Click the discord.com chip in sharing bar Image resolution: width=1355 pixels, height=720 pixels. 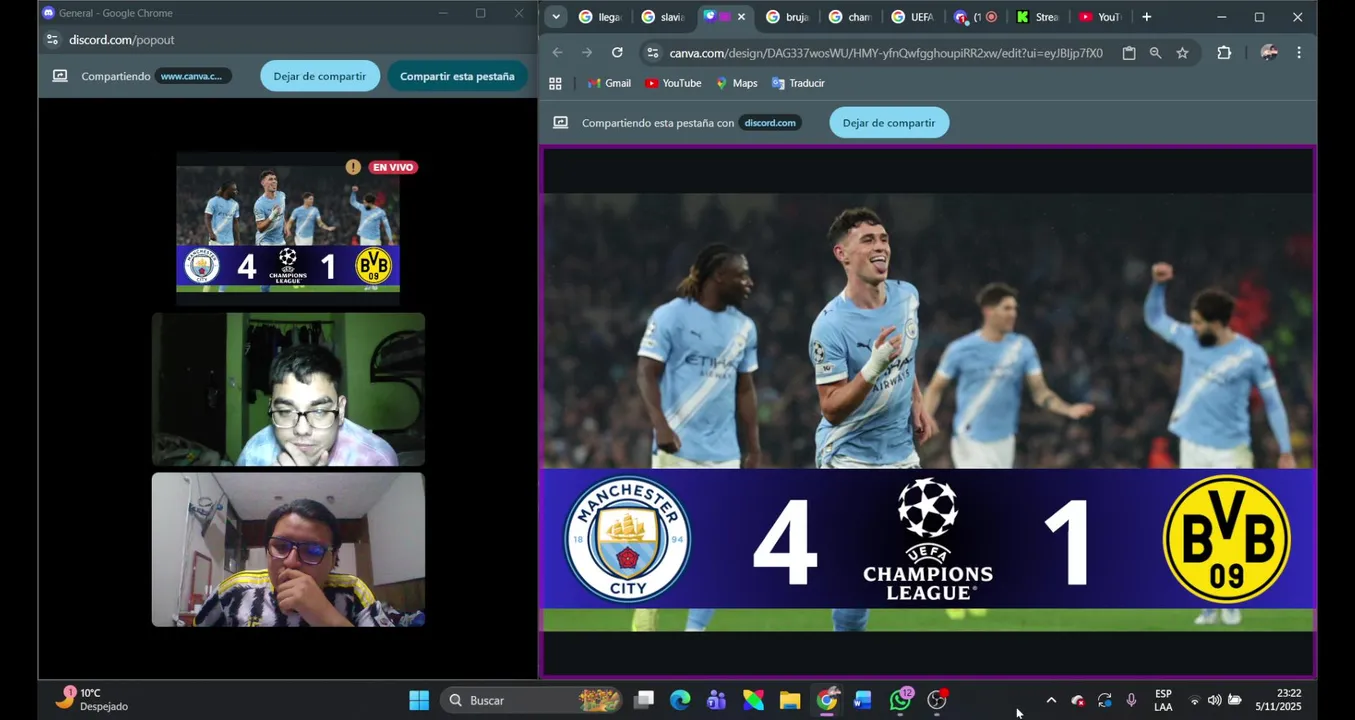770,123
